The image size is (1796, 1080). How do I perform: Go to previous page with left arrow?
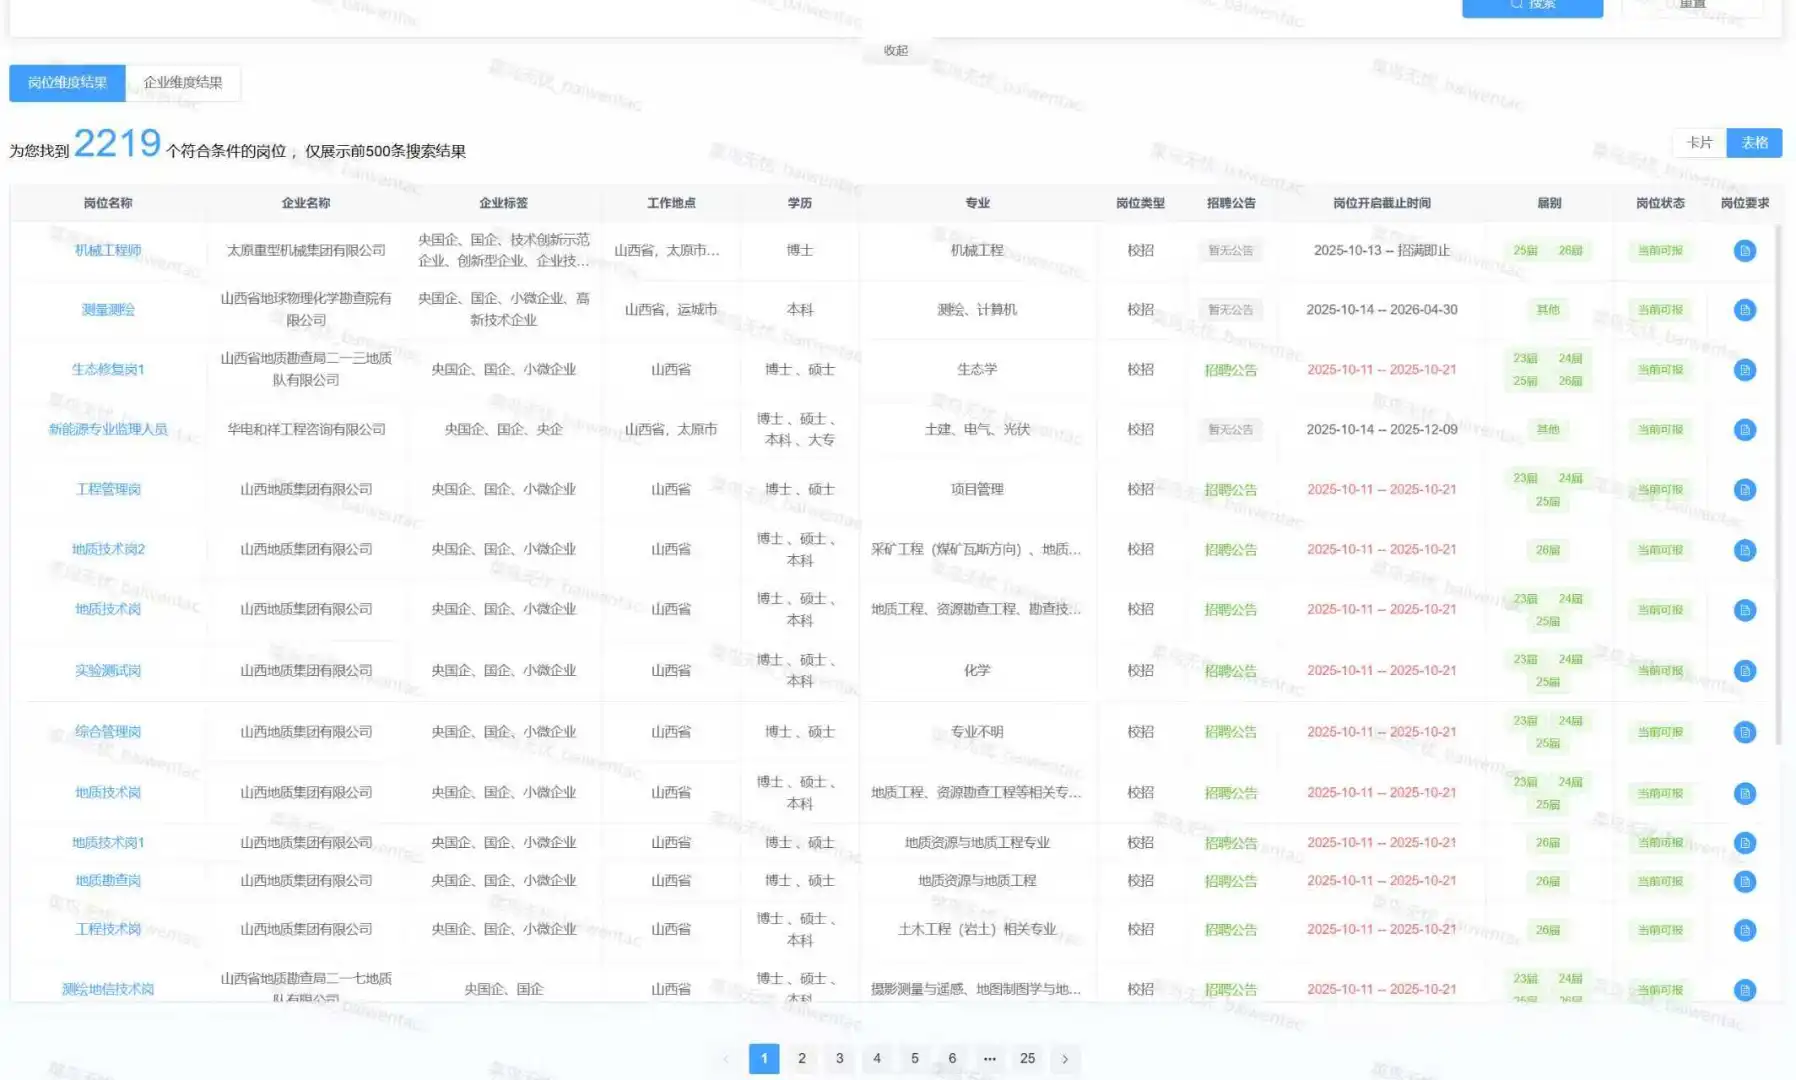(726, 1058)
